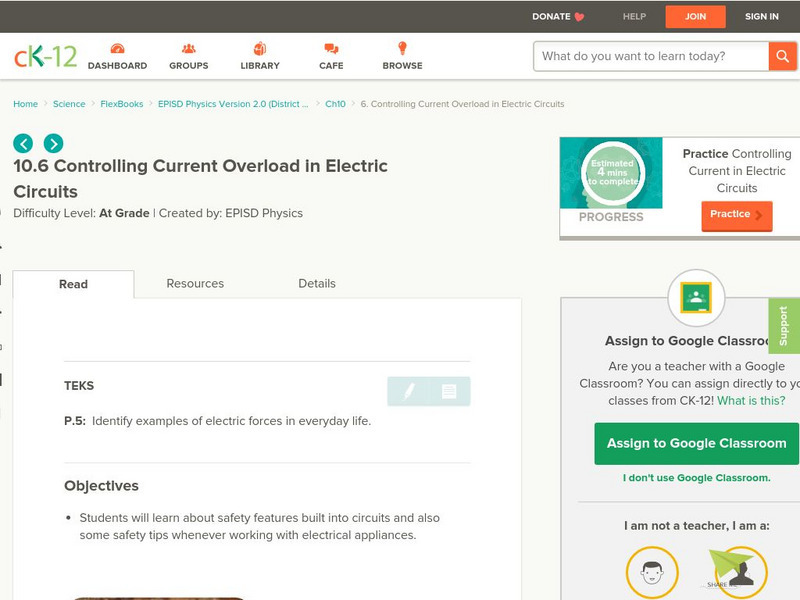The height and width of the screenshot is (600, 800).
Task: Open the notes annotation tool
Action: pyautogui.click(x=449, y=392)
